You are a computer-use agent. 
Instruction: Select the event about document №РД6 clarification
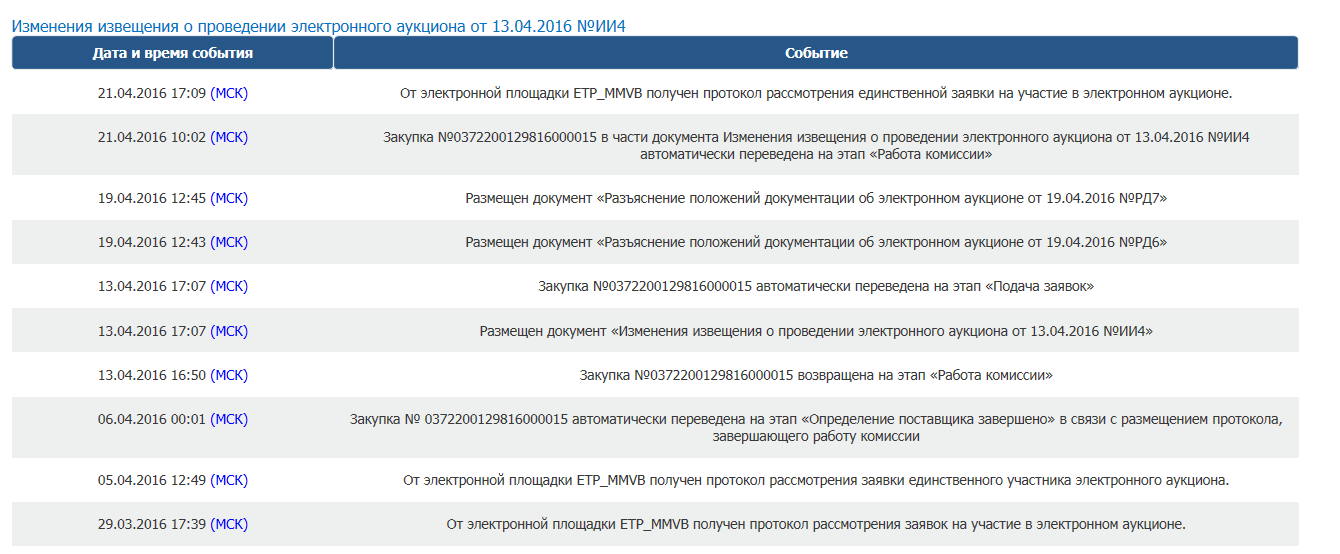tap(816, 242)
